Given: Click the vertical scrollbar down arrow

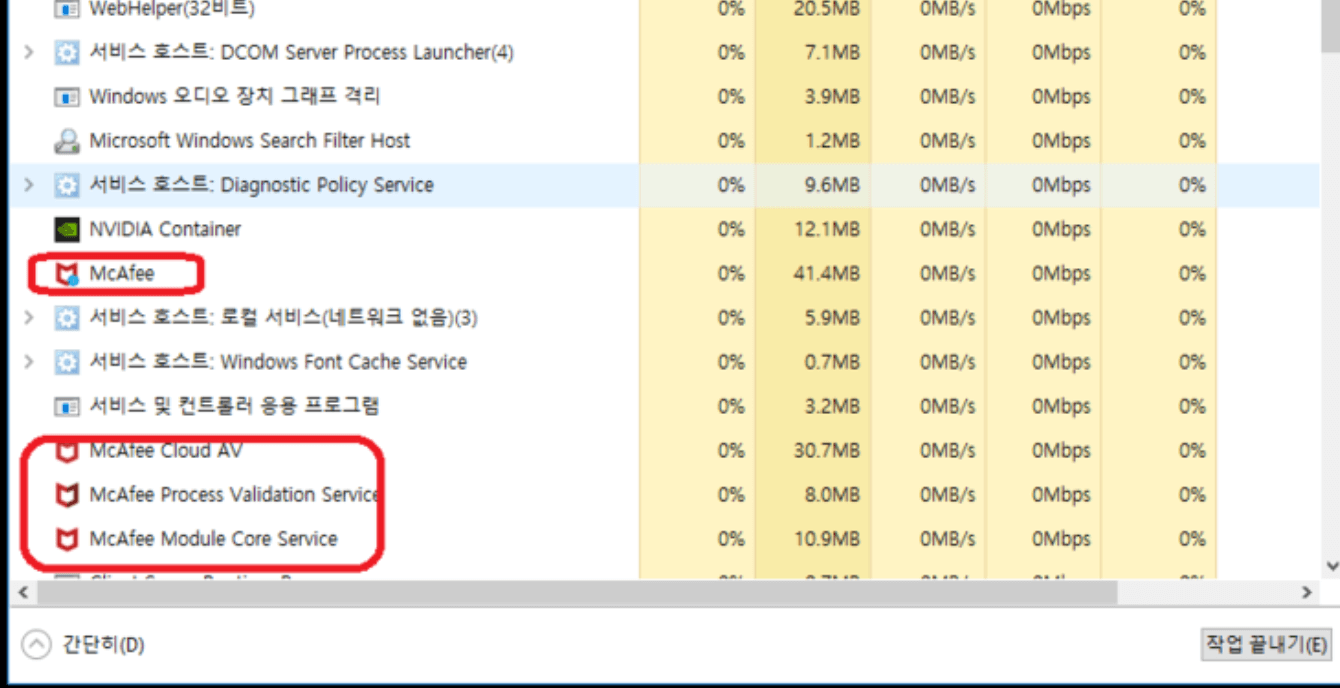Looking at the screenshot, I should pyautogui.click(x=1330, y=566).
